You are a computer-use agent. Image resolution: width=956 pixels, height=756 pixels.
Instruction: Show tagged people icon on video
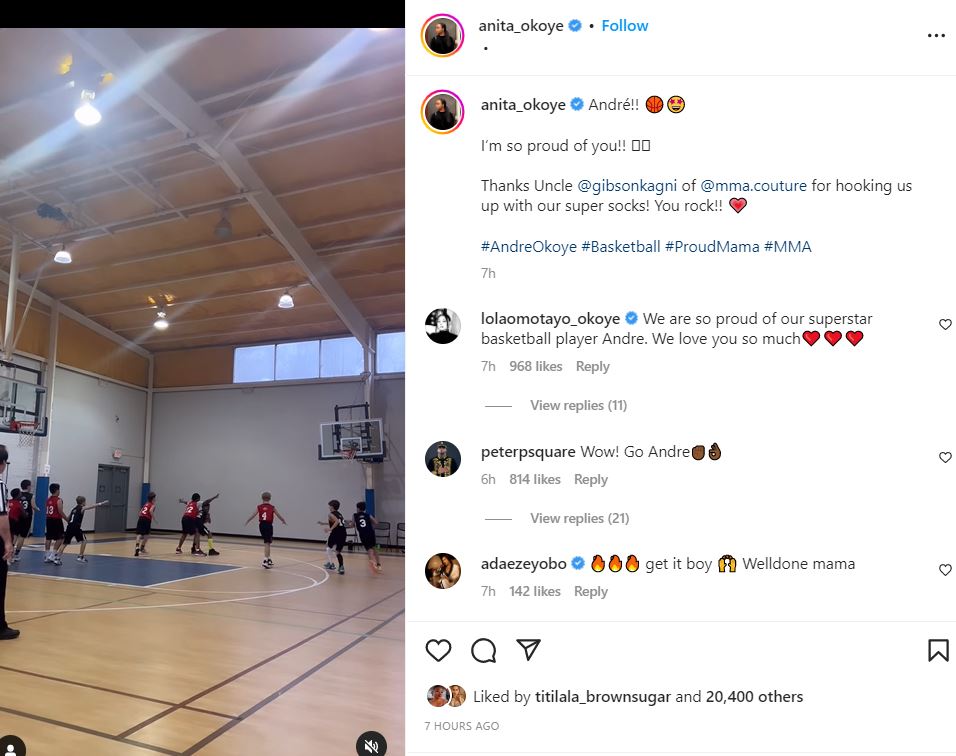pyautogui.click(x=10, y=747)
